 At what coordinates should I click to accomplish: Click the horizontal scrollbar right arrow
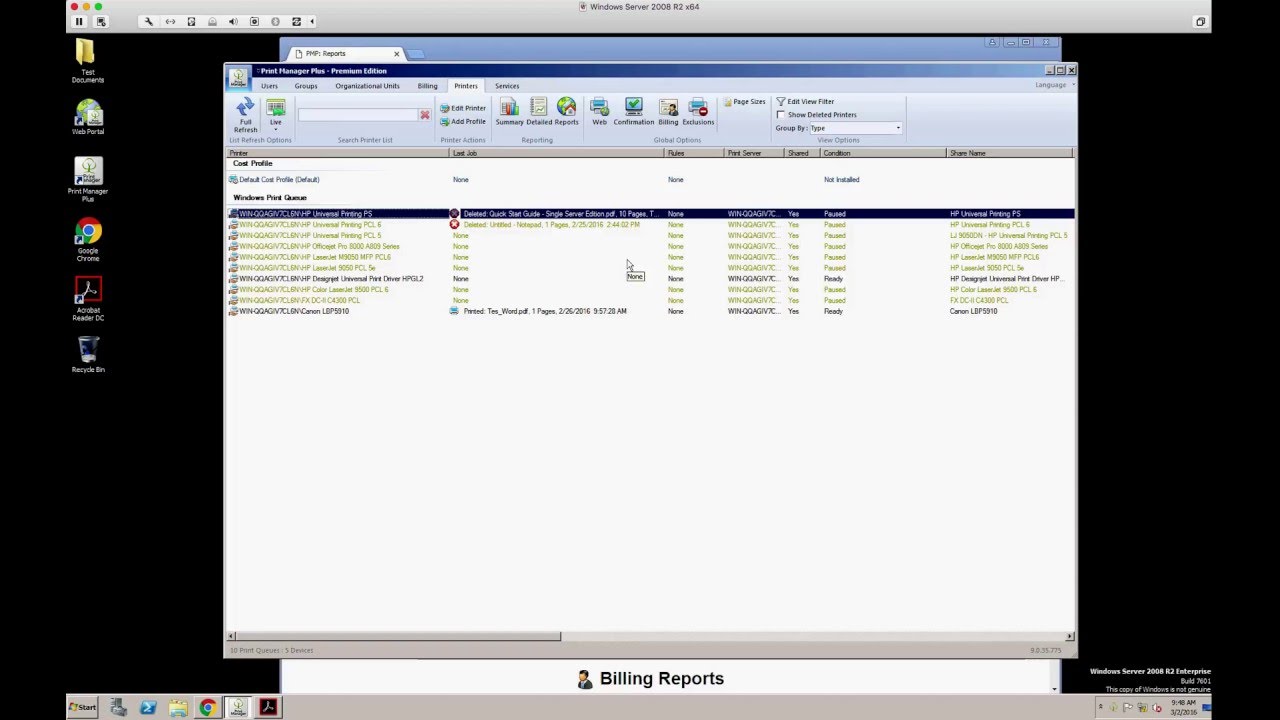point(1070,636)
